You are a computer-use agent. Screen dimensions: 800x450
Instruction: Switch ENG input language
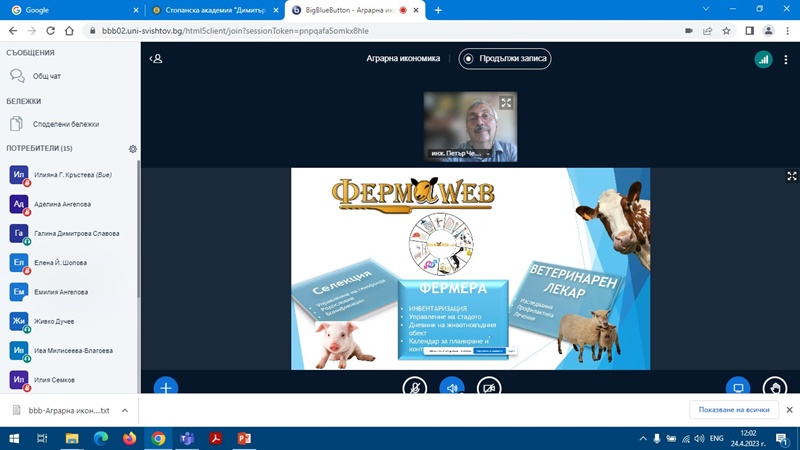(716, 439)
